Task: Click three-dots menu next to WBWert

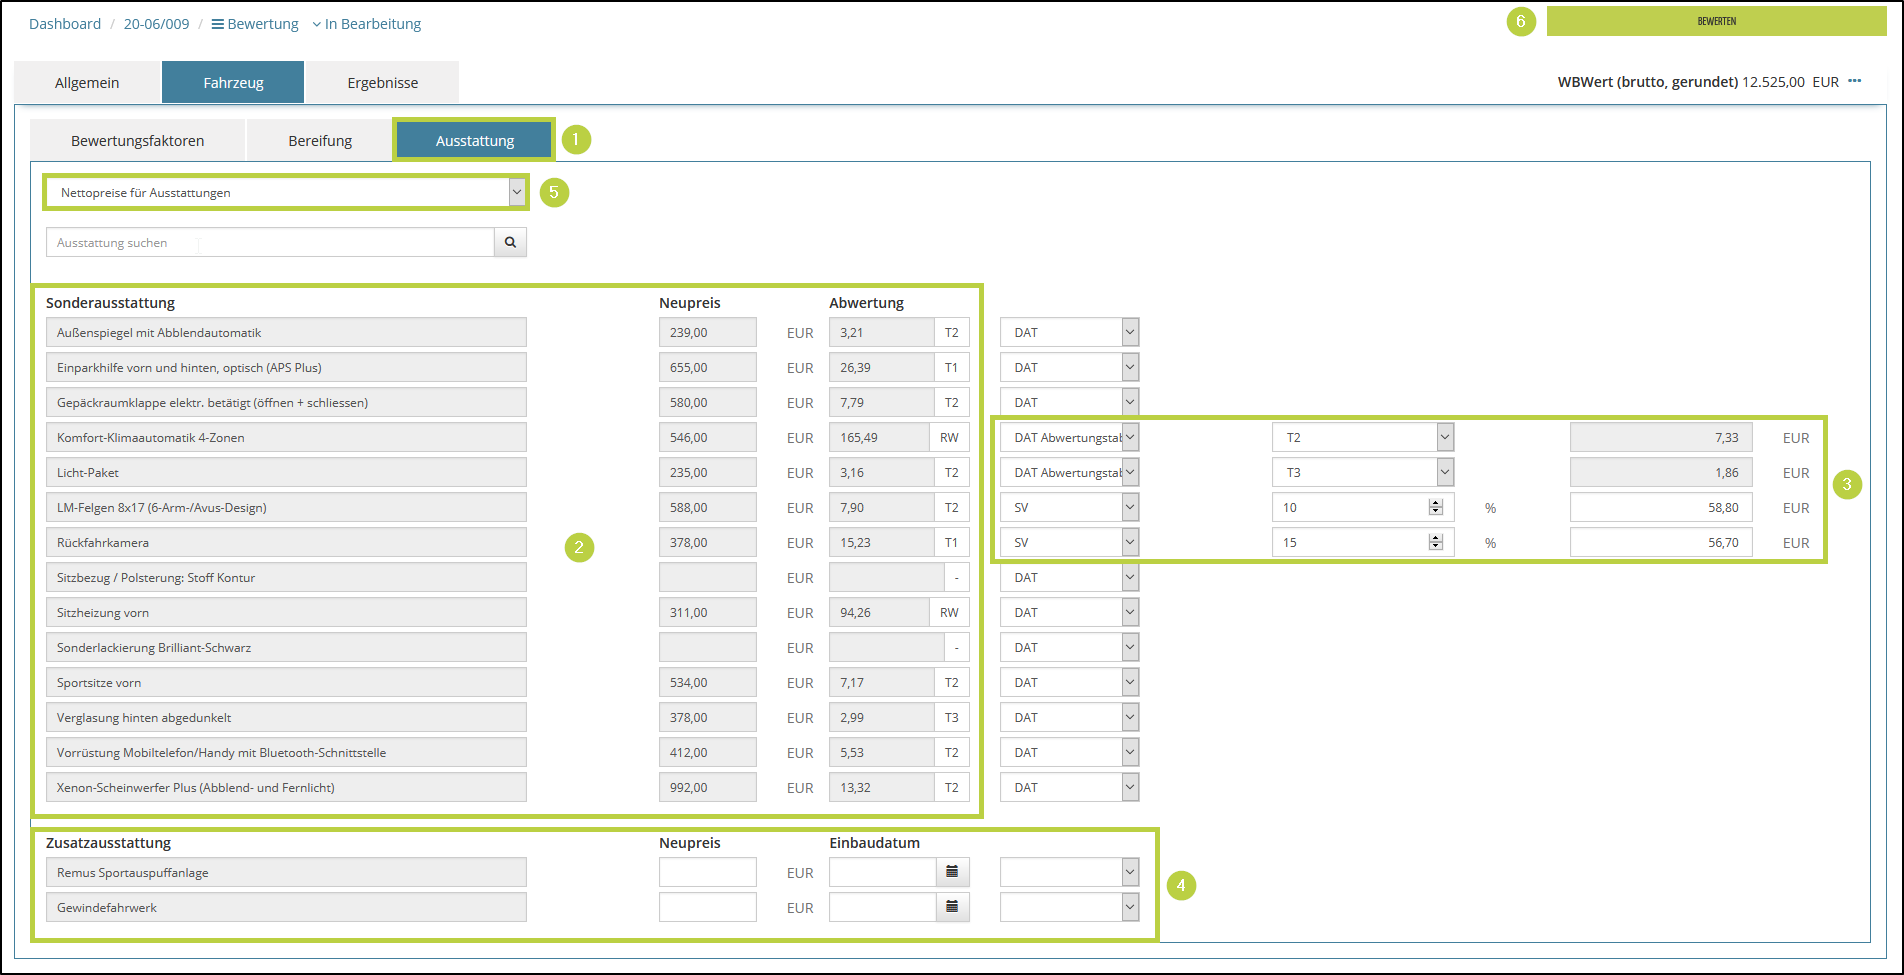Action: (x=1855, y=82)
